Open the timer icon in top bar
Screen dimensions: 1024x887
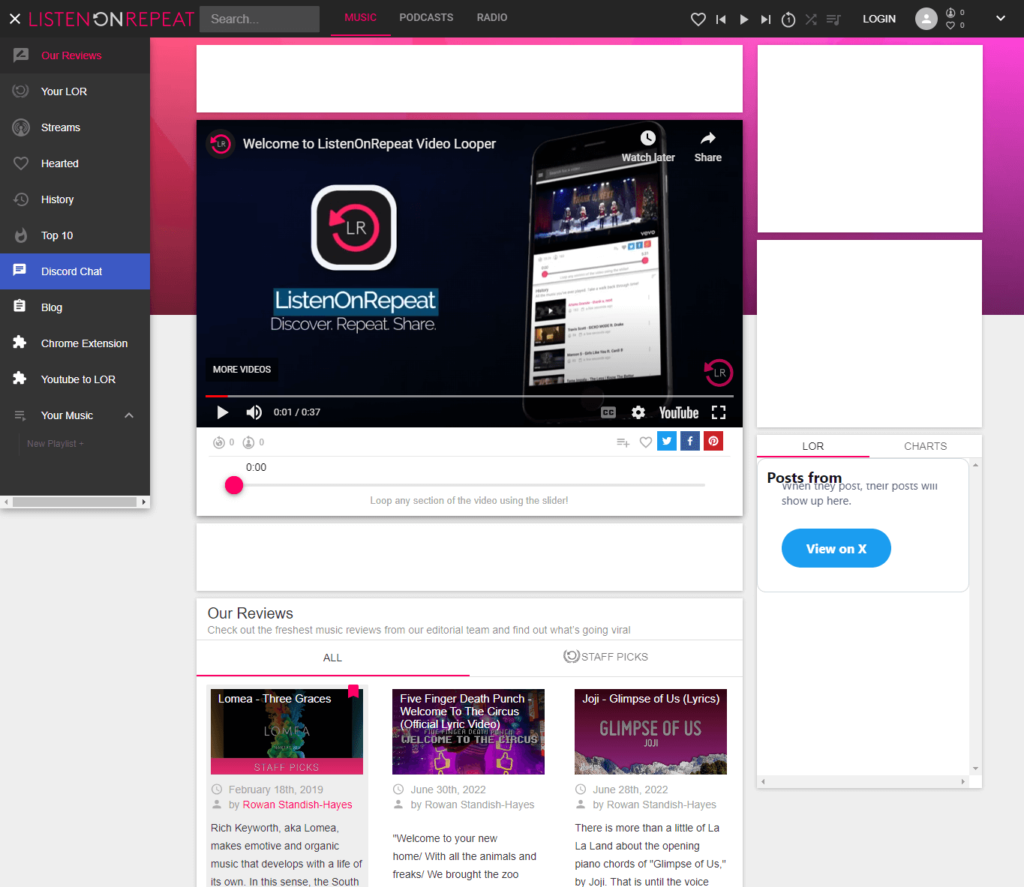tap(788, 20)
